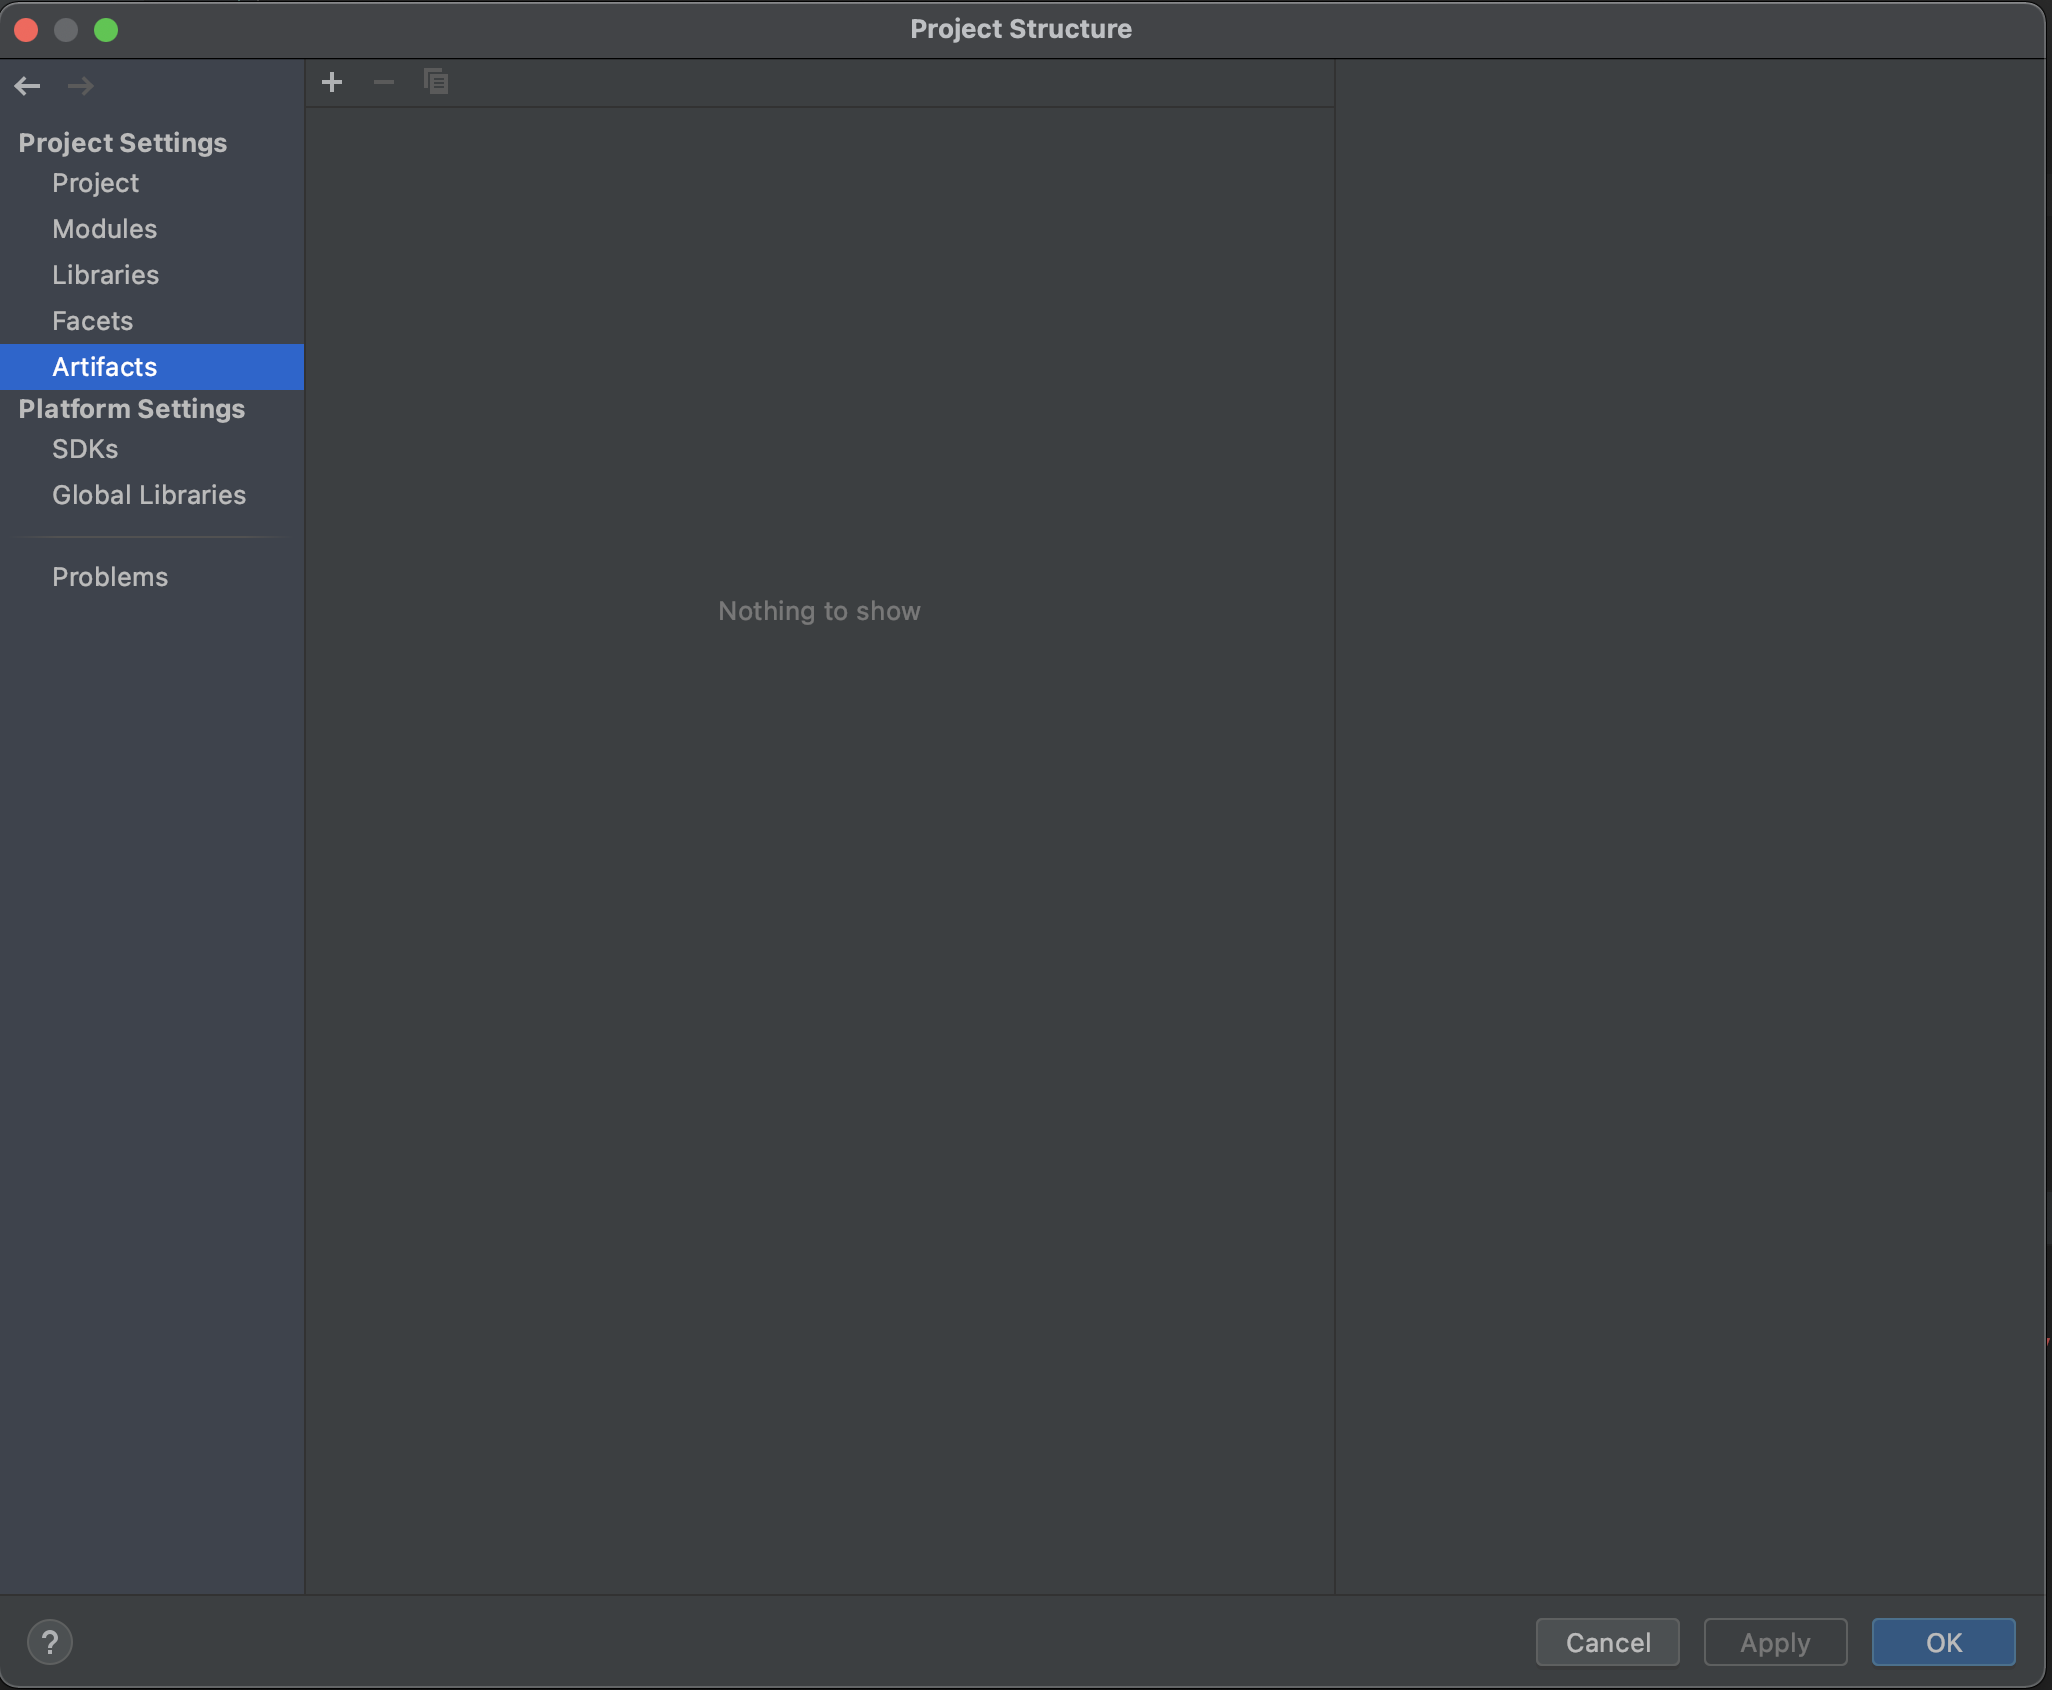The image size is (2052, 1690).
Task: Go to the Libraries section
Action: [105, 275]
